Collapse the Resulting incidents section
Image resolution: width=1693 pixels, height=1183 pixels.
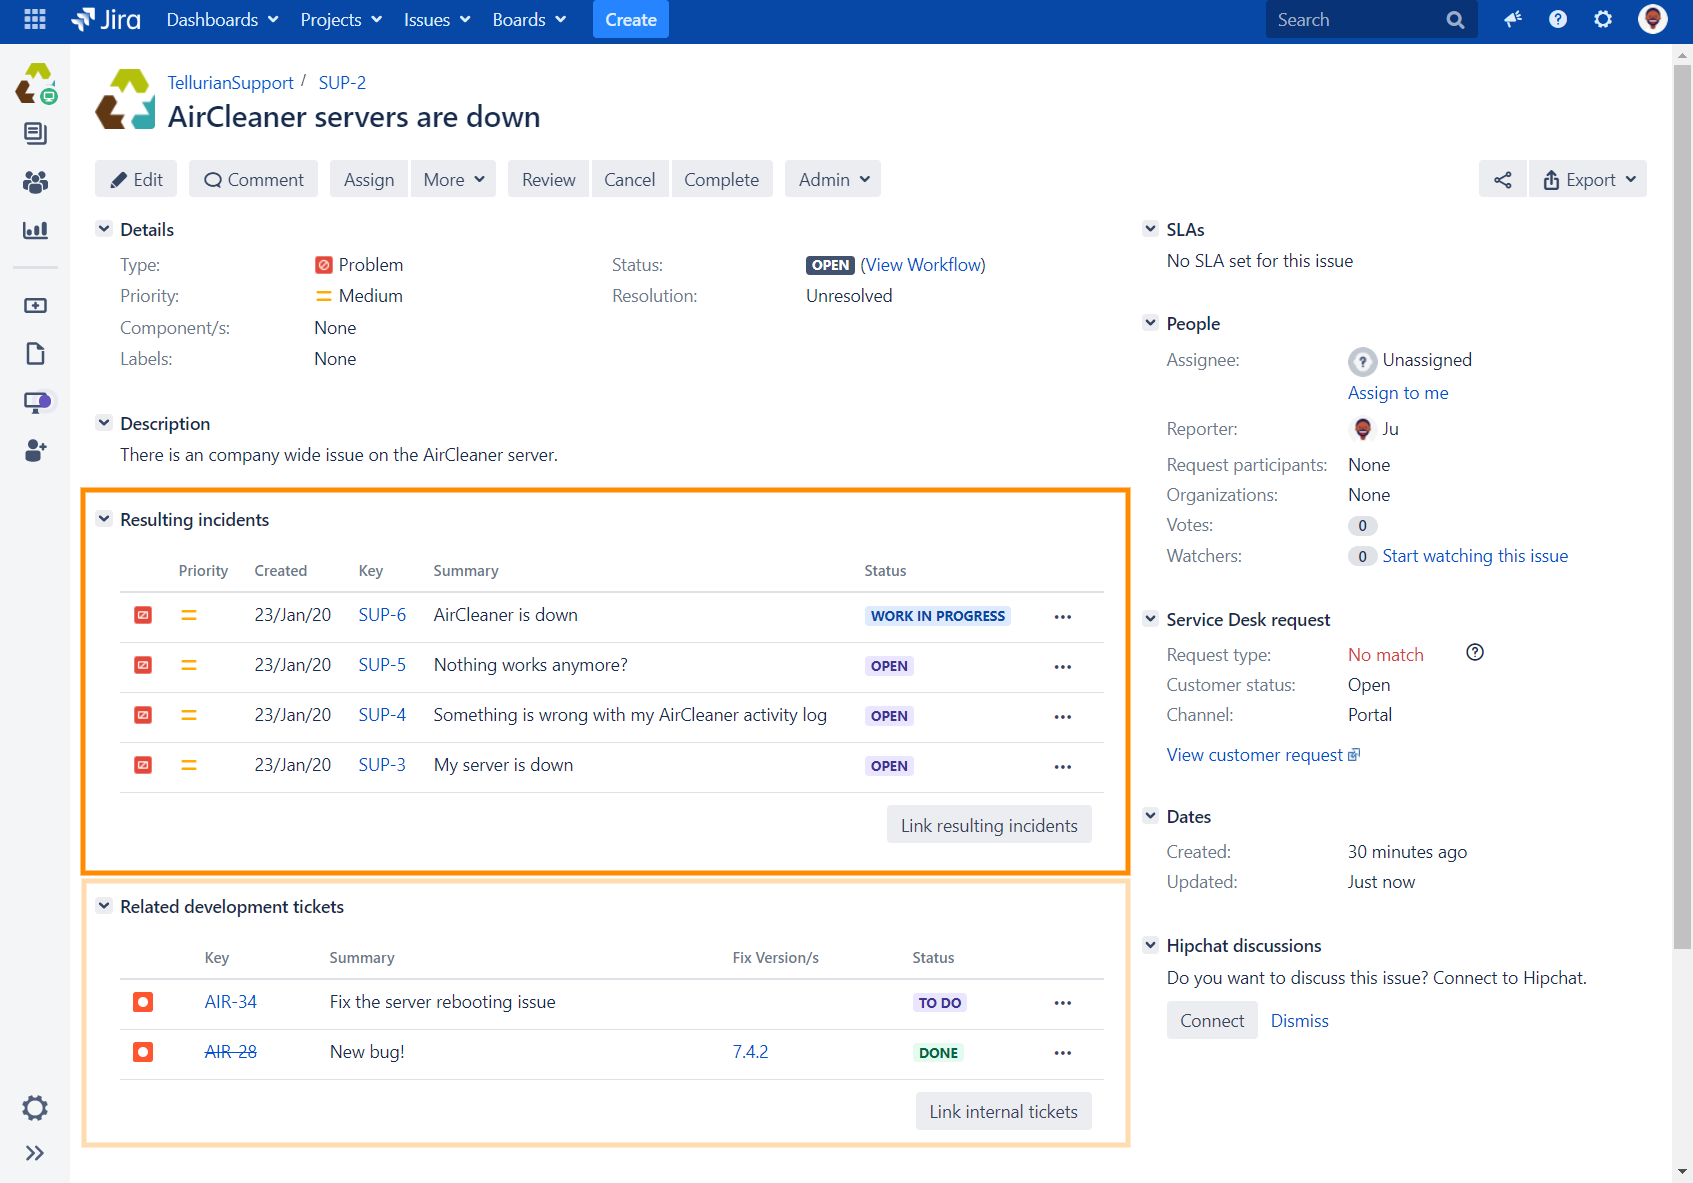point(104,518)
